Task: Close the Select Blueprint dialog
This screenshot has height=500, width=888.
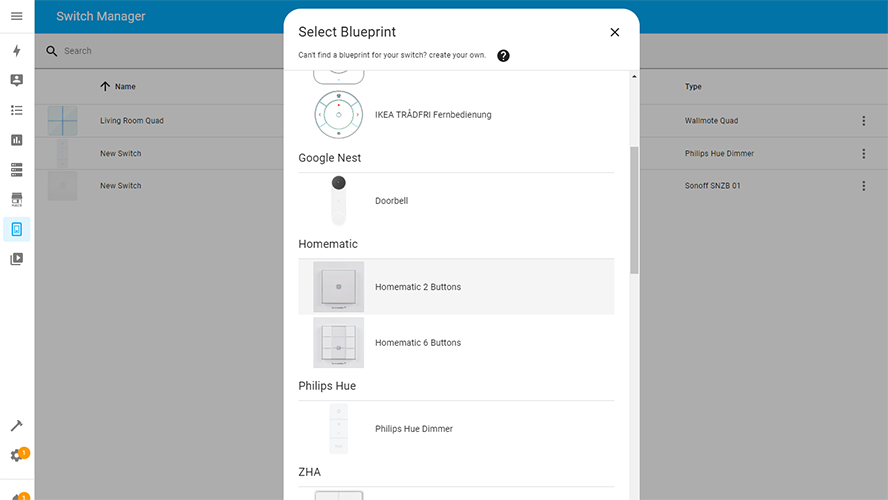Action: [x=614, y=32]
